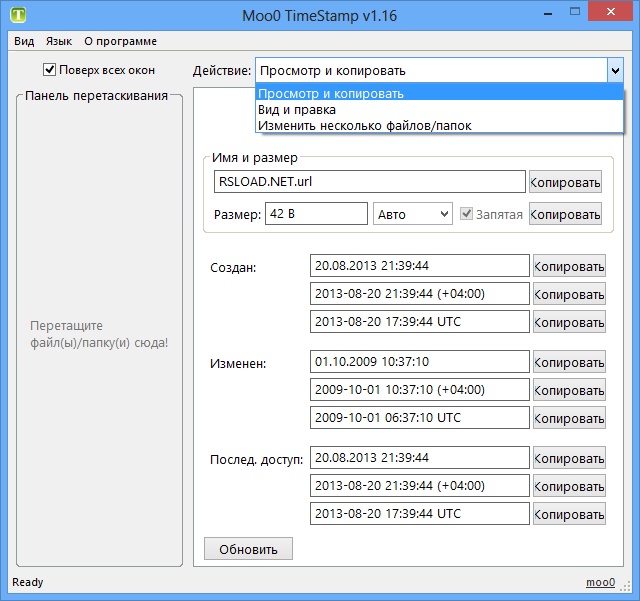The height and width of the screenshot is (601, 640).
Task: Click created field 2013-08-20 17:39:44 UTC
Action: [420, 322]
